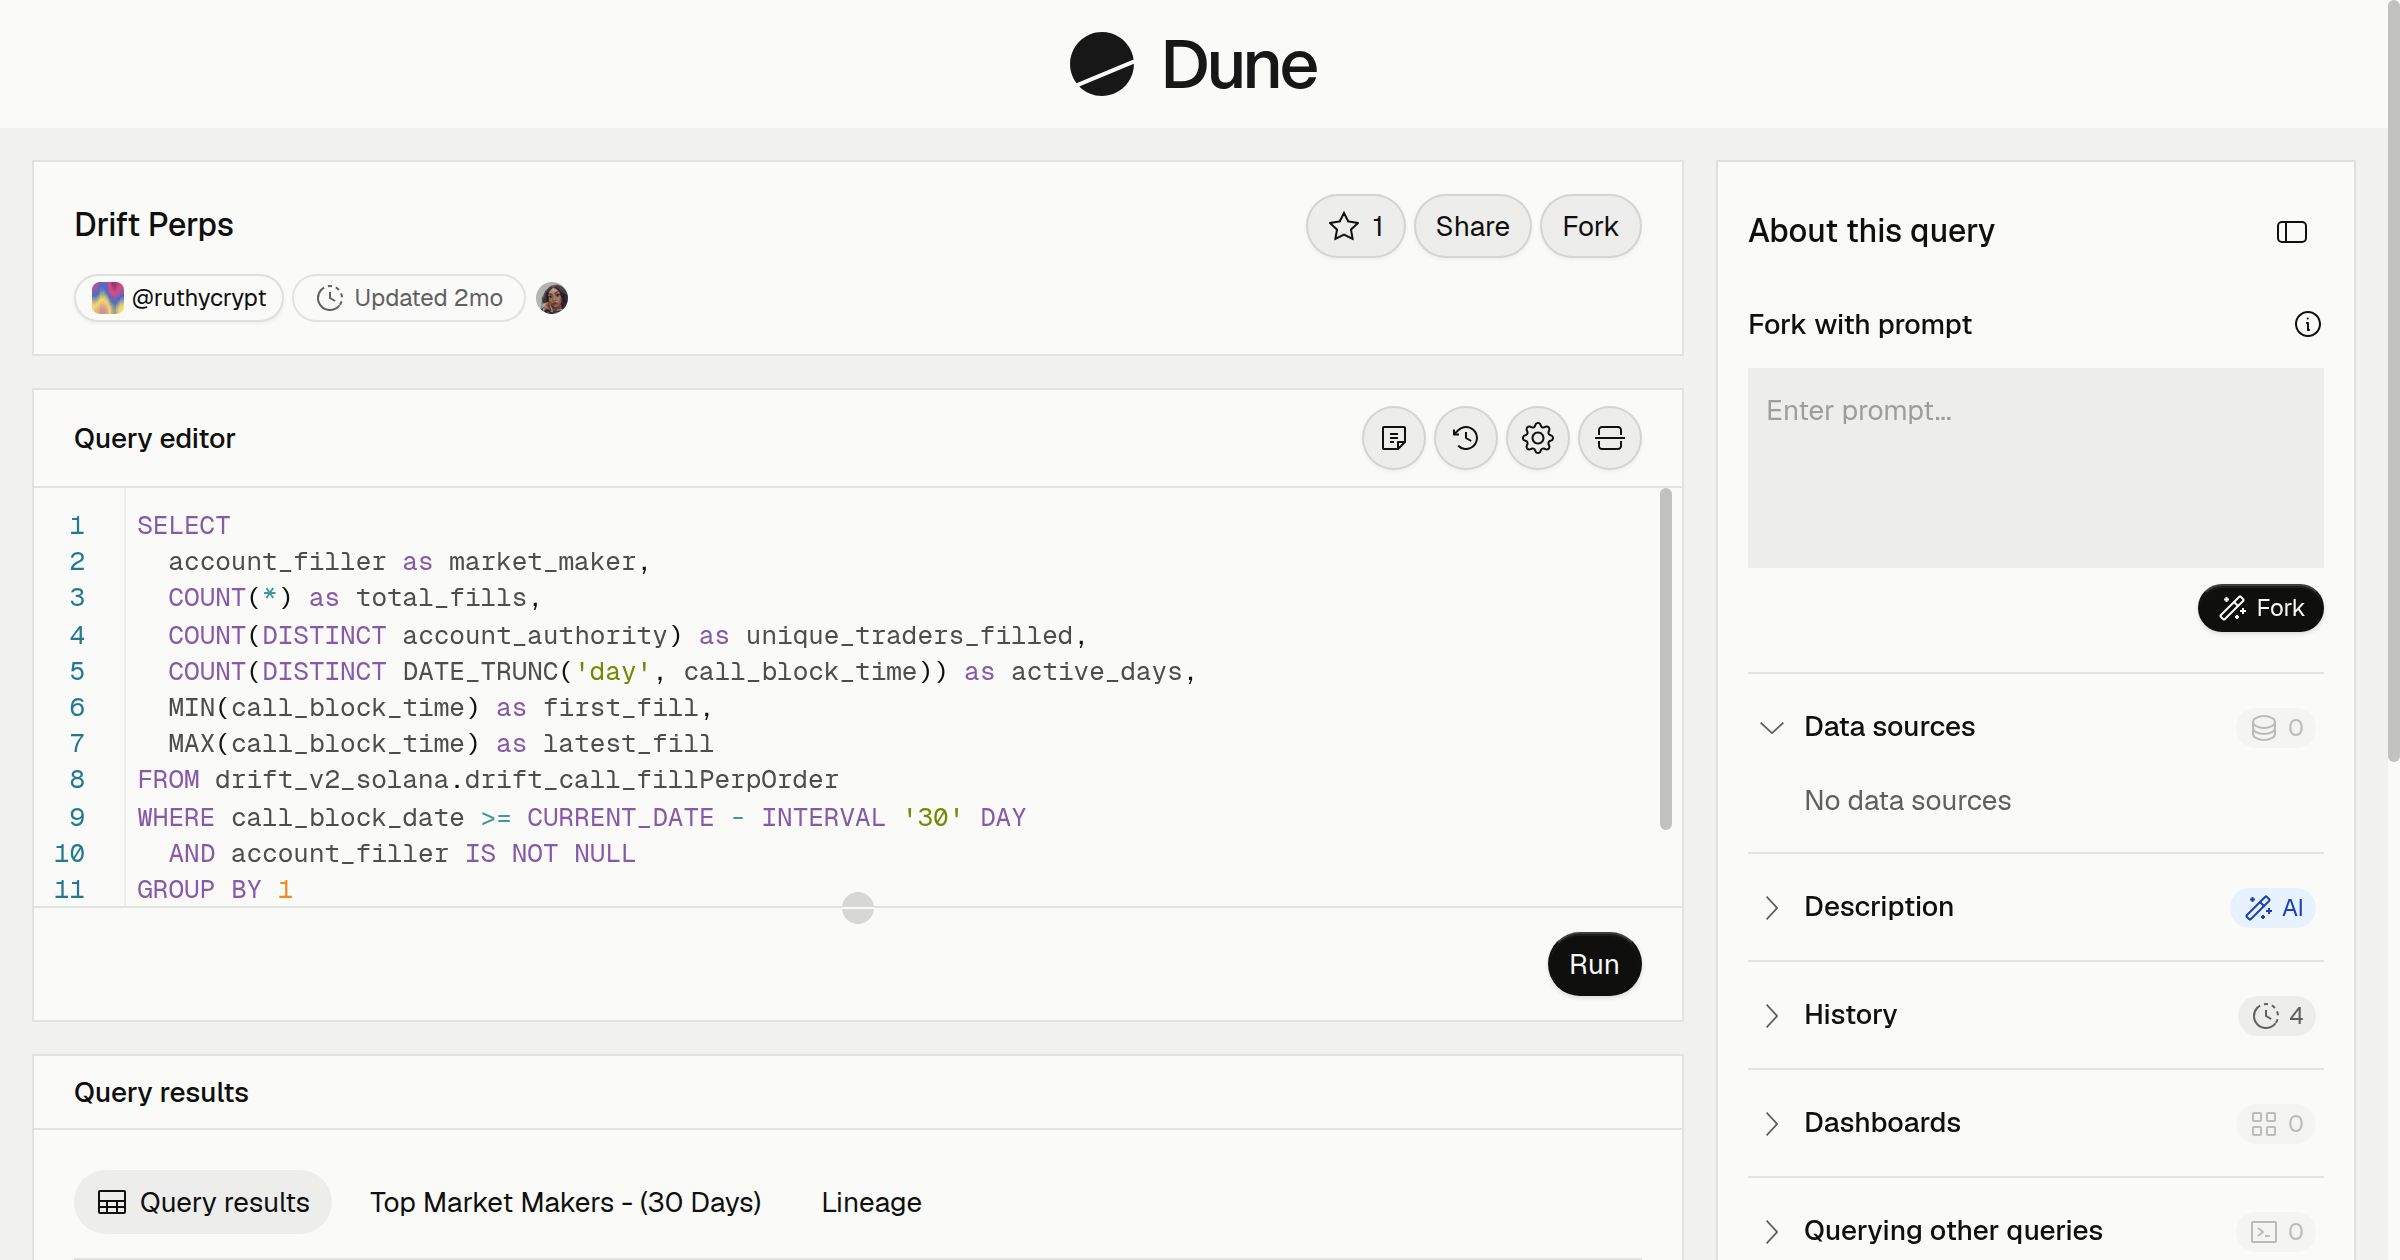Click the query editor vertical scrollbar
The image size is (2400, 1260).
pyautogui.click(x=1665, y=660)
